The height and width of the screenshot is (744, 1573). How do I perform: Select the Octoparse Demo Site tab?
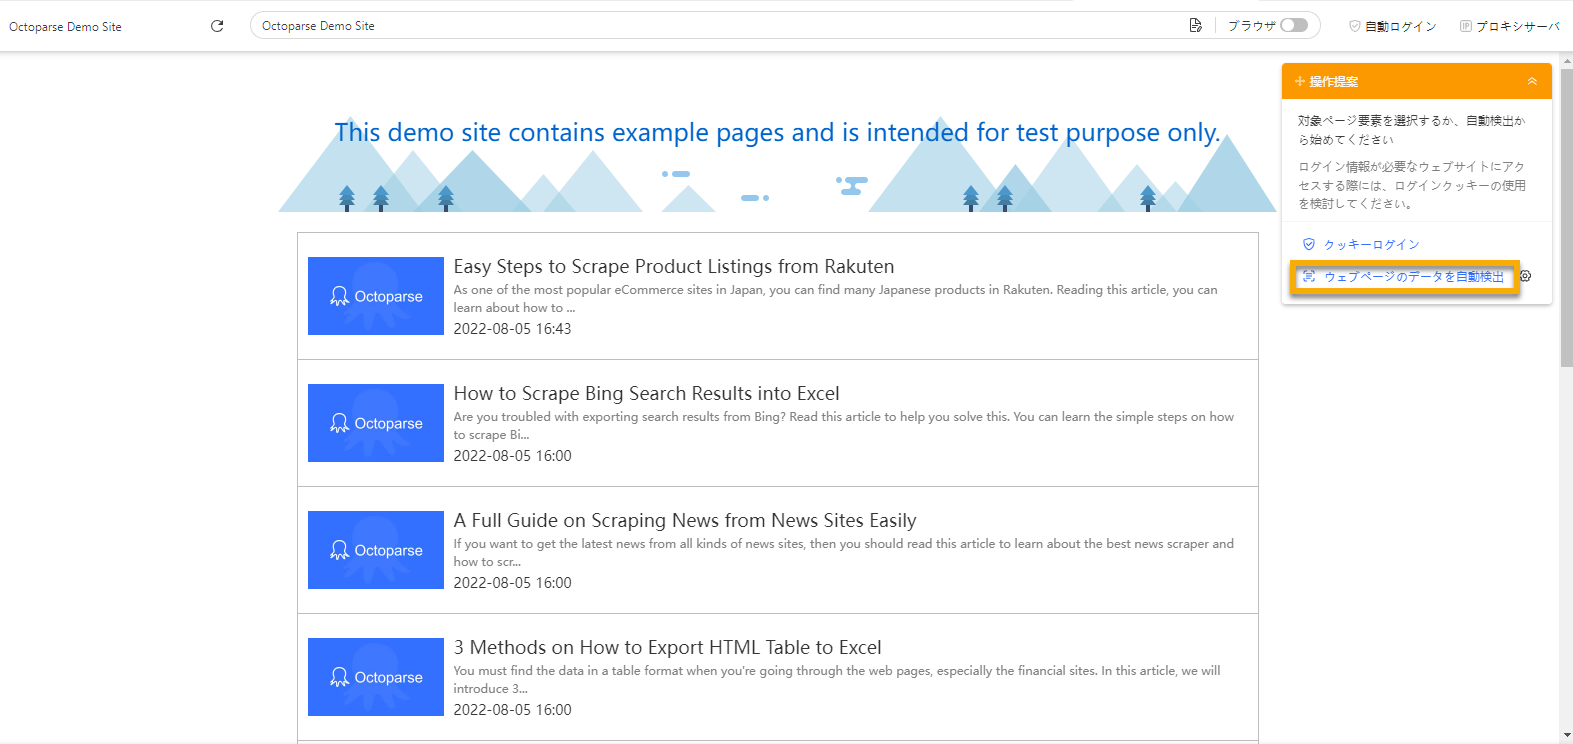[x=66, y=27]
